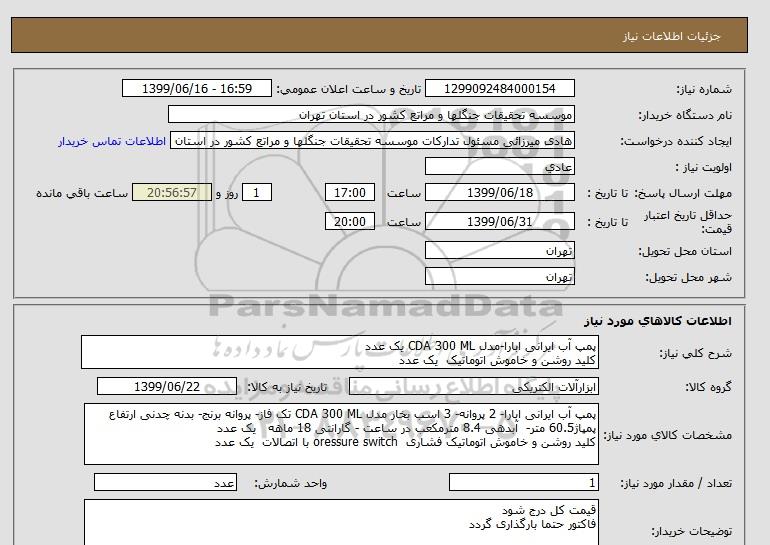Select the general need description text box
The width and height of the screenshot is (770, 545).
[340, 353]
